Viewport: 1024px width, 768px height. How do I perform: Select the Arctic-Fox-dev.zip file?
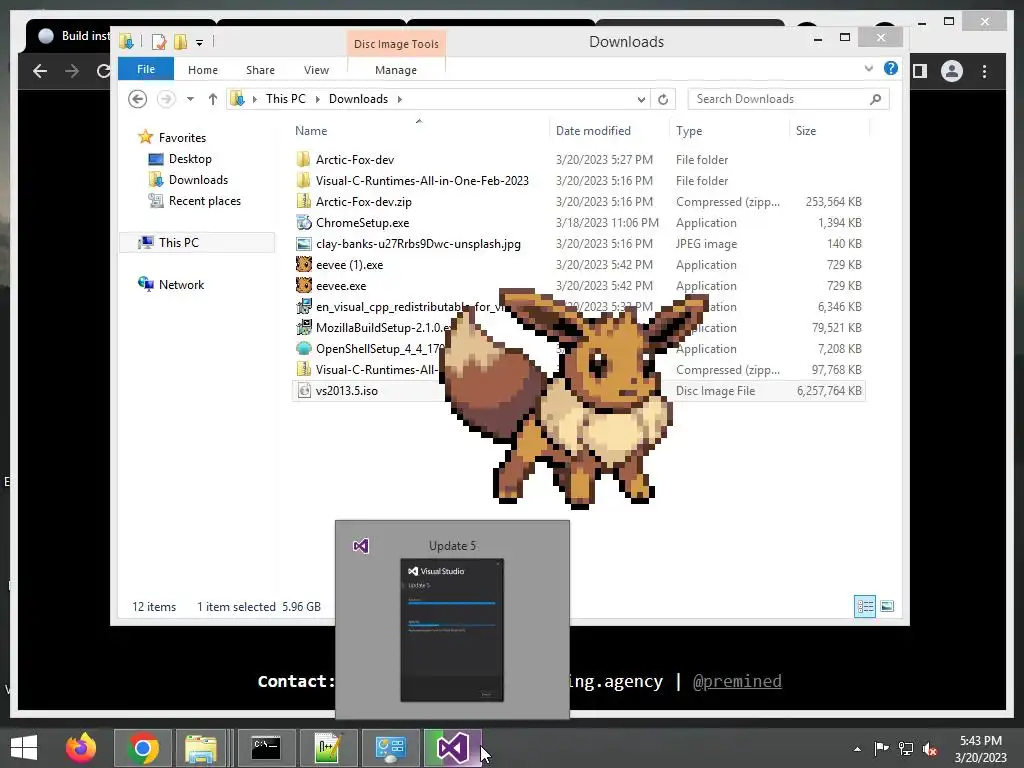[x=364, y=201]
